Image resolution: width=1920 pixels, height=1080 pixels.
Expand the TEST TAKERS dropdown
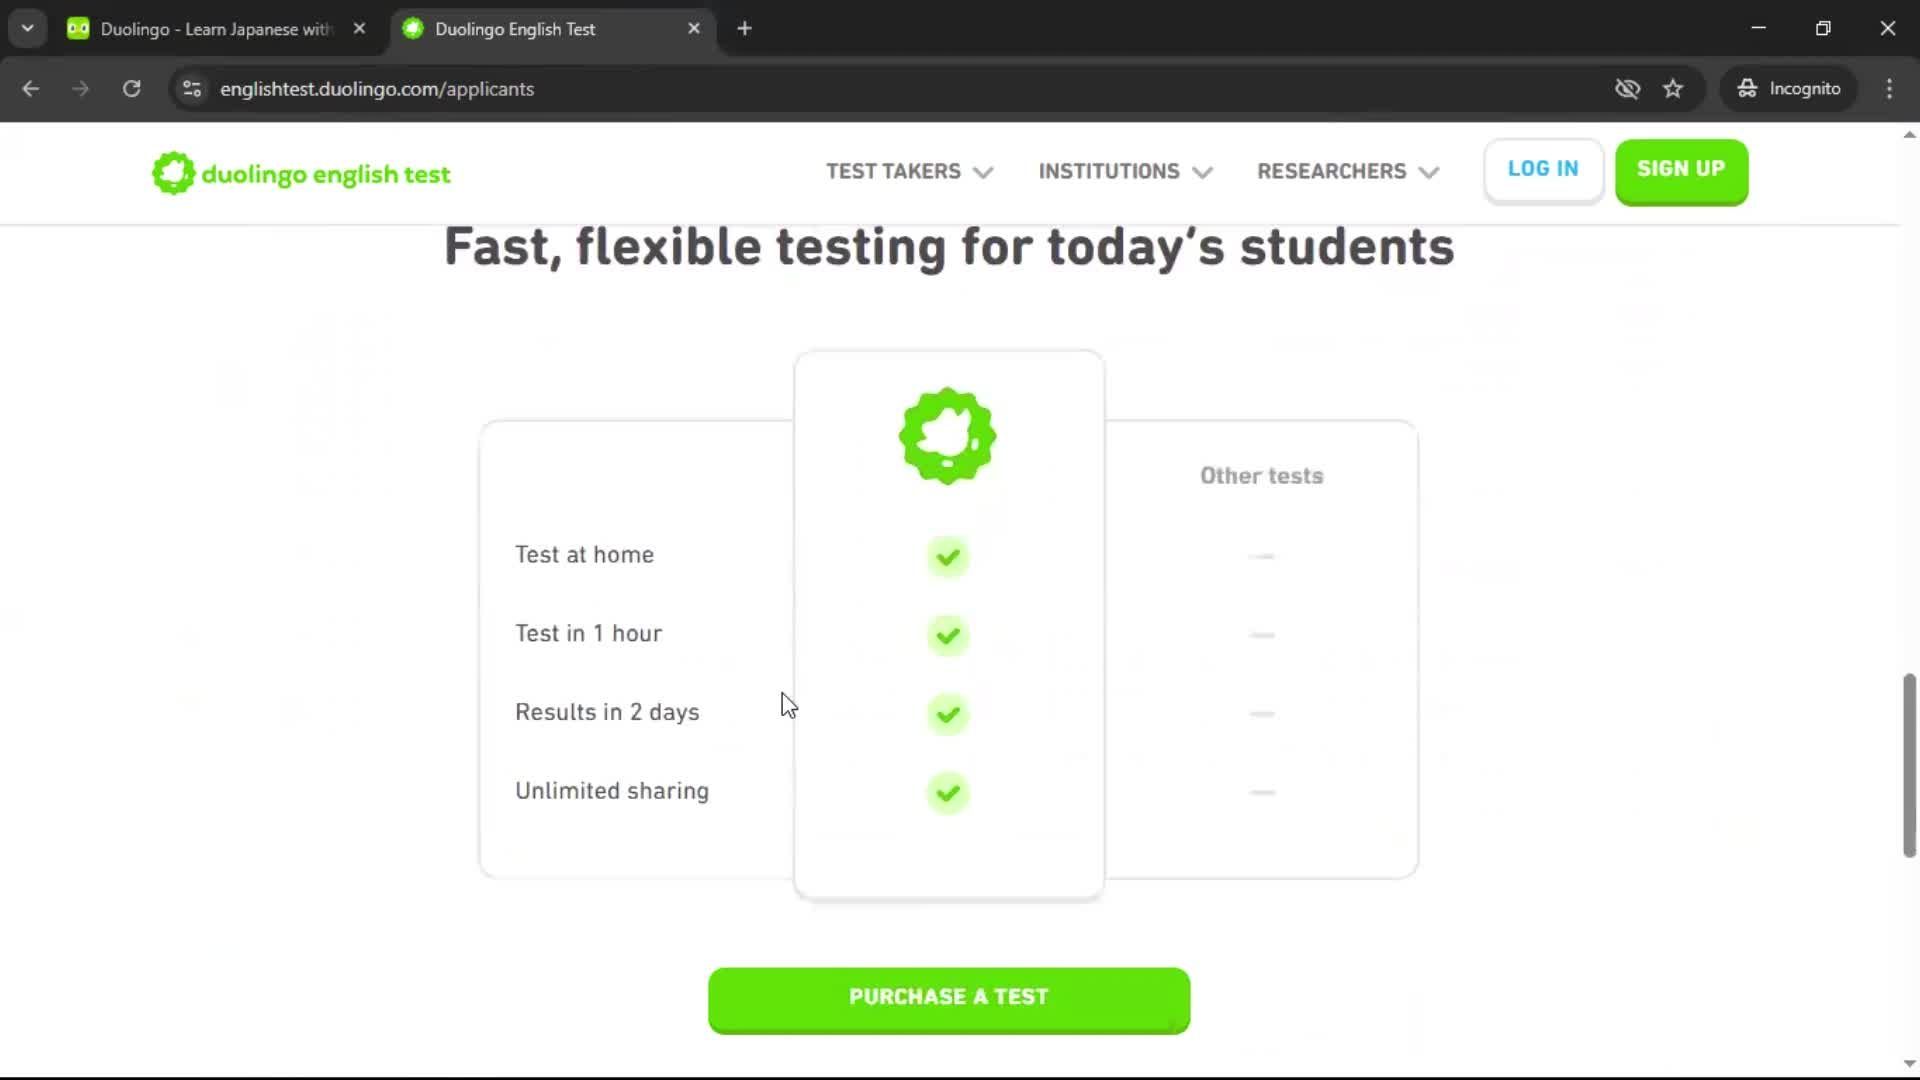tap(908, 171)
